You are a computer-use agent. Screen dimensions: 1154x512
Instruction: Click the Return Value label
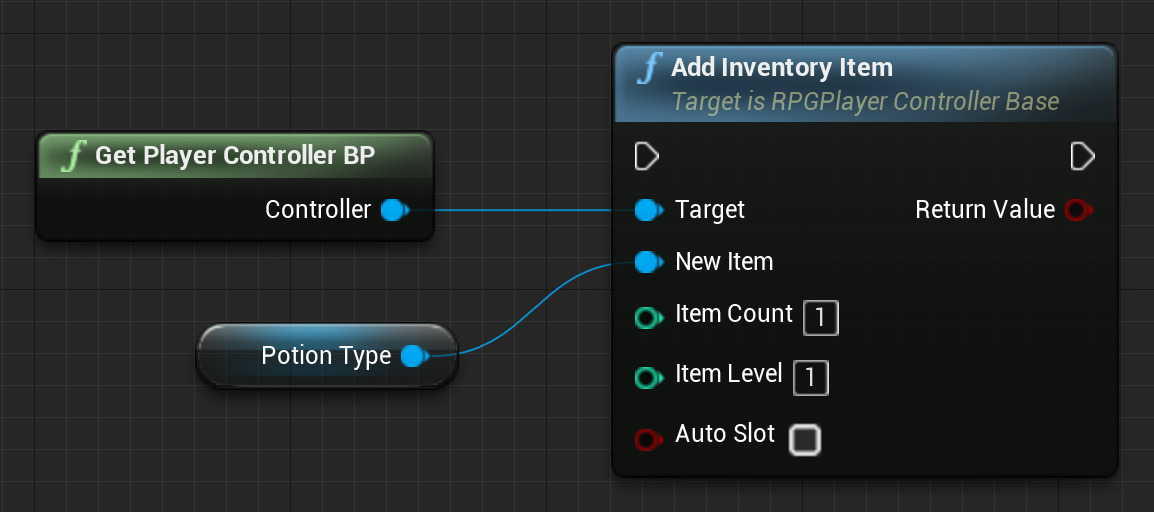[985, 210]
